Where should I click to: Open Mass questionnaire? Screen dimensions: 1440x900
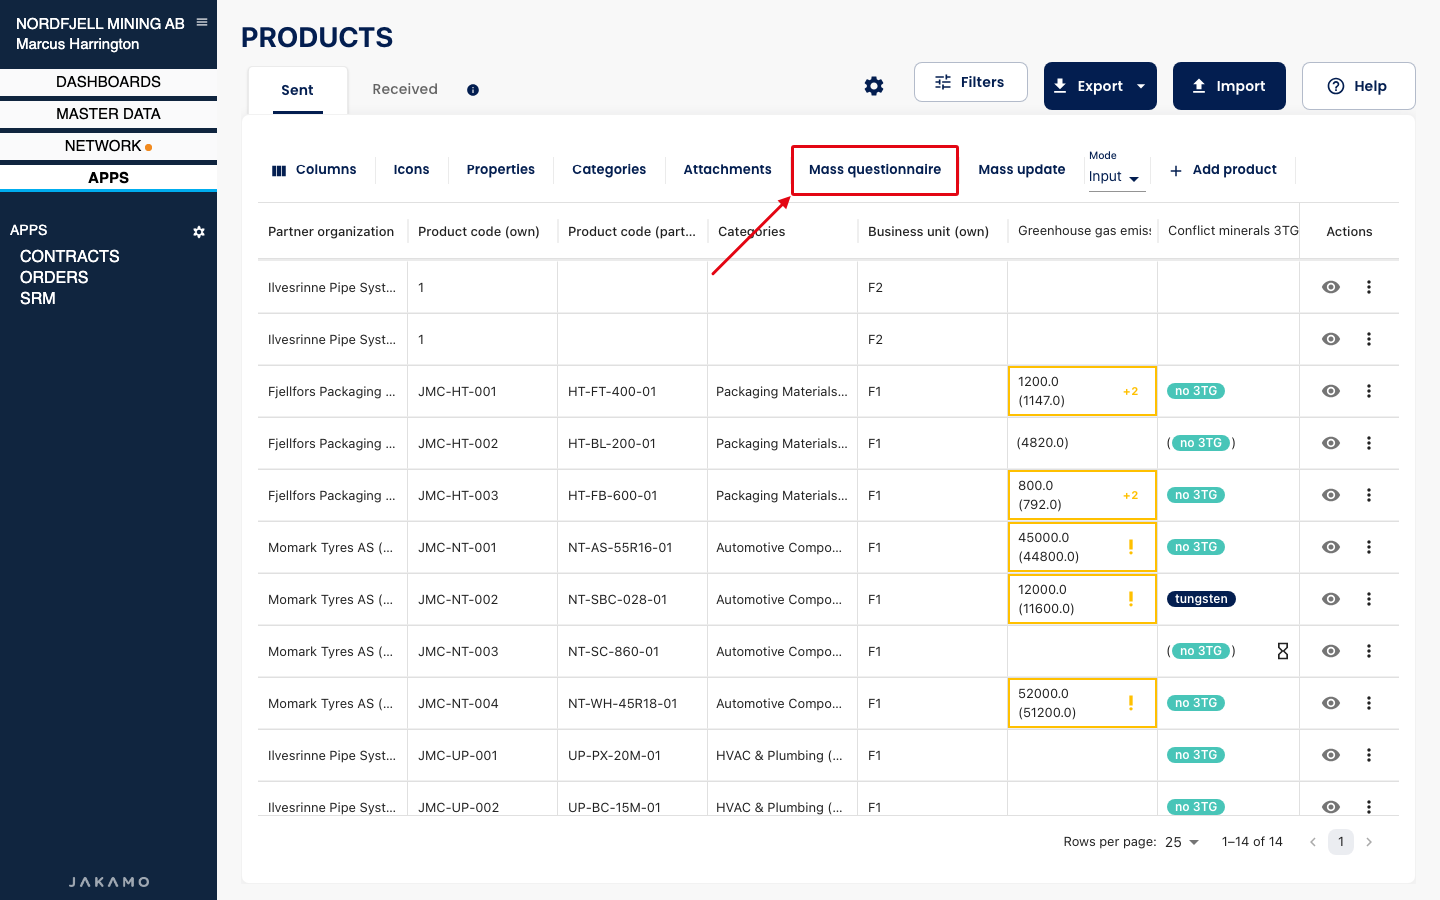pos(875,170)
